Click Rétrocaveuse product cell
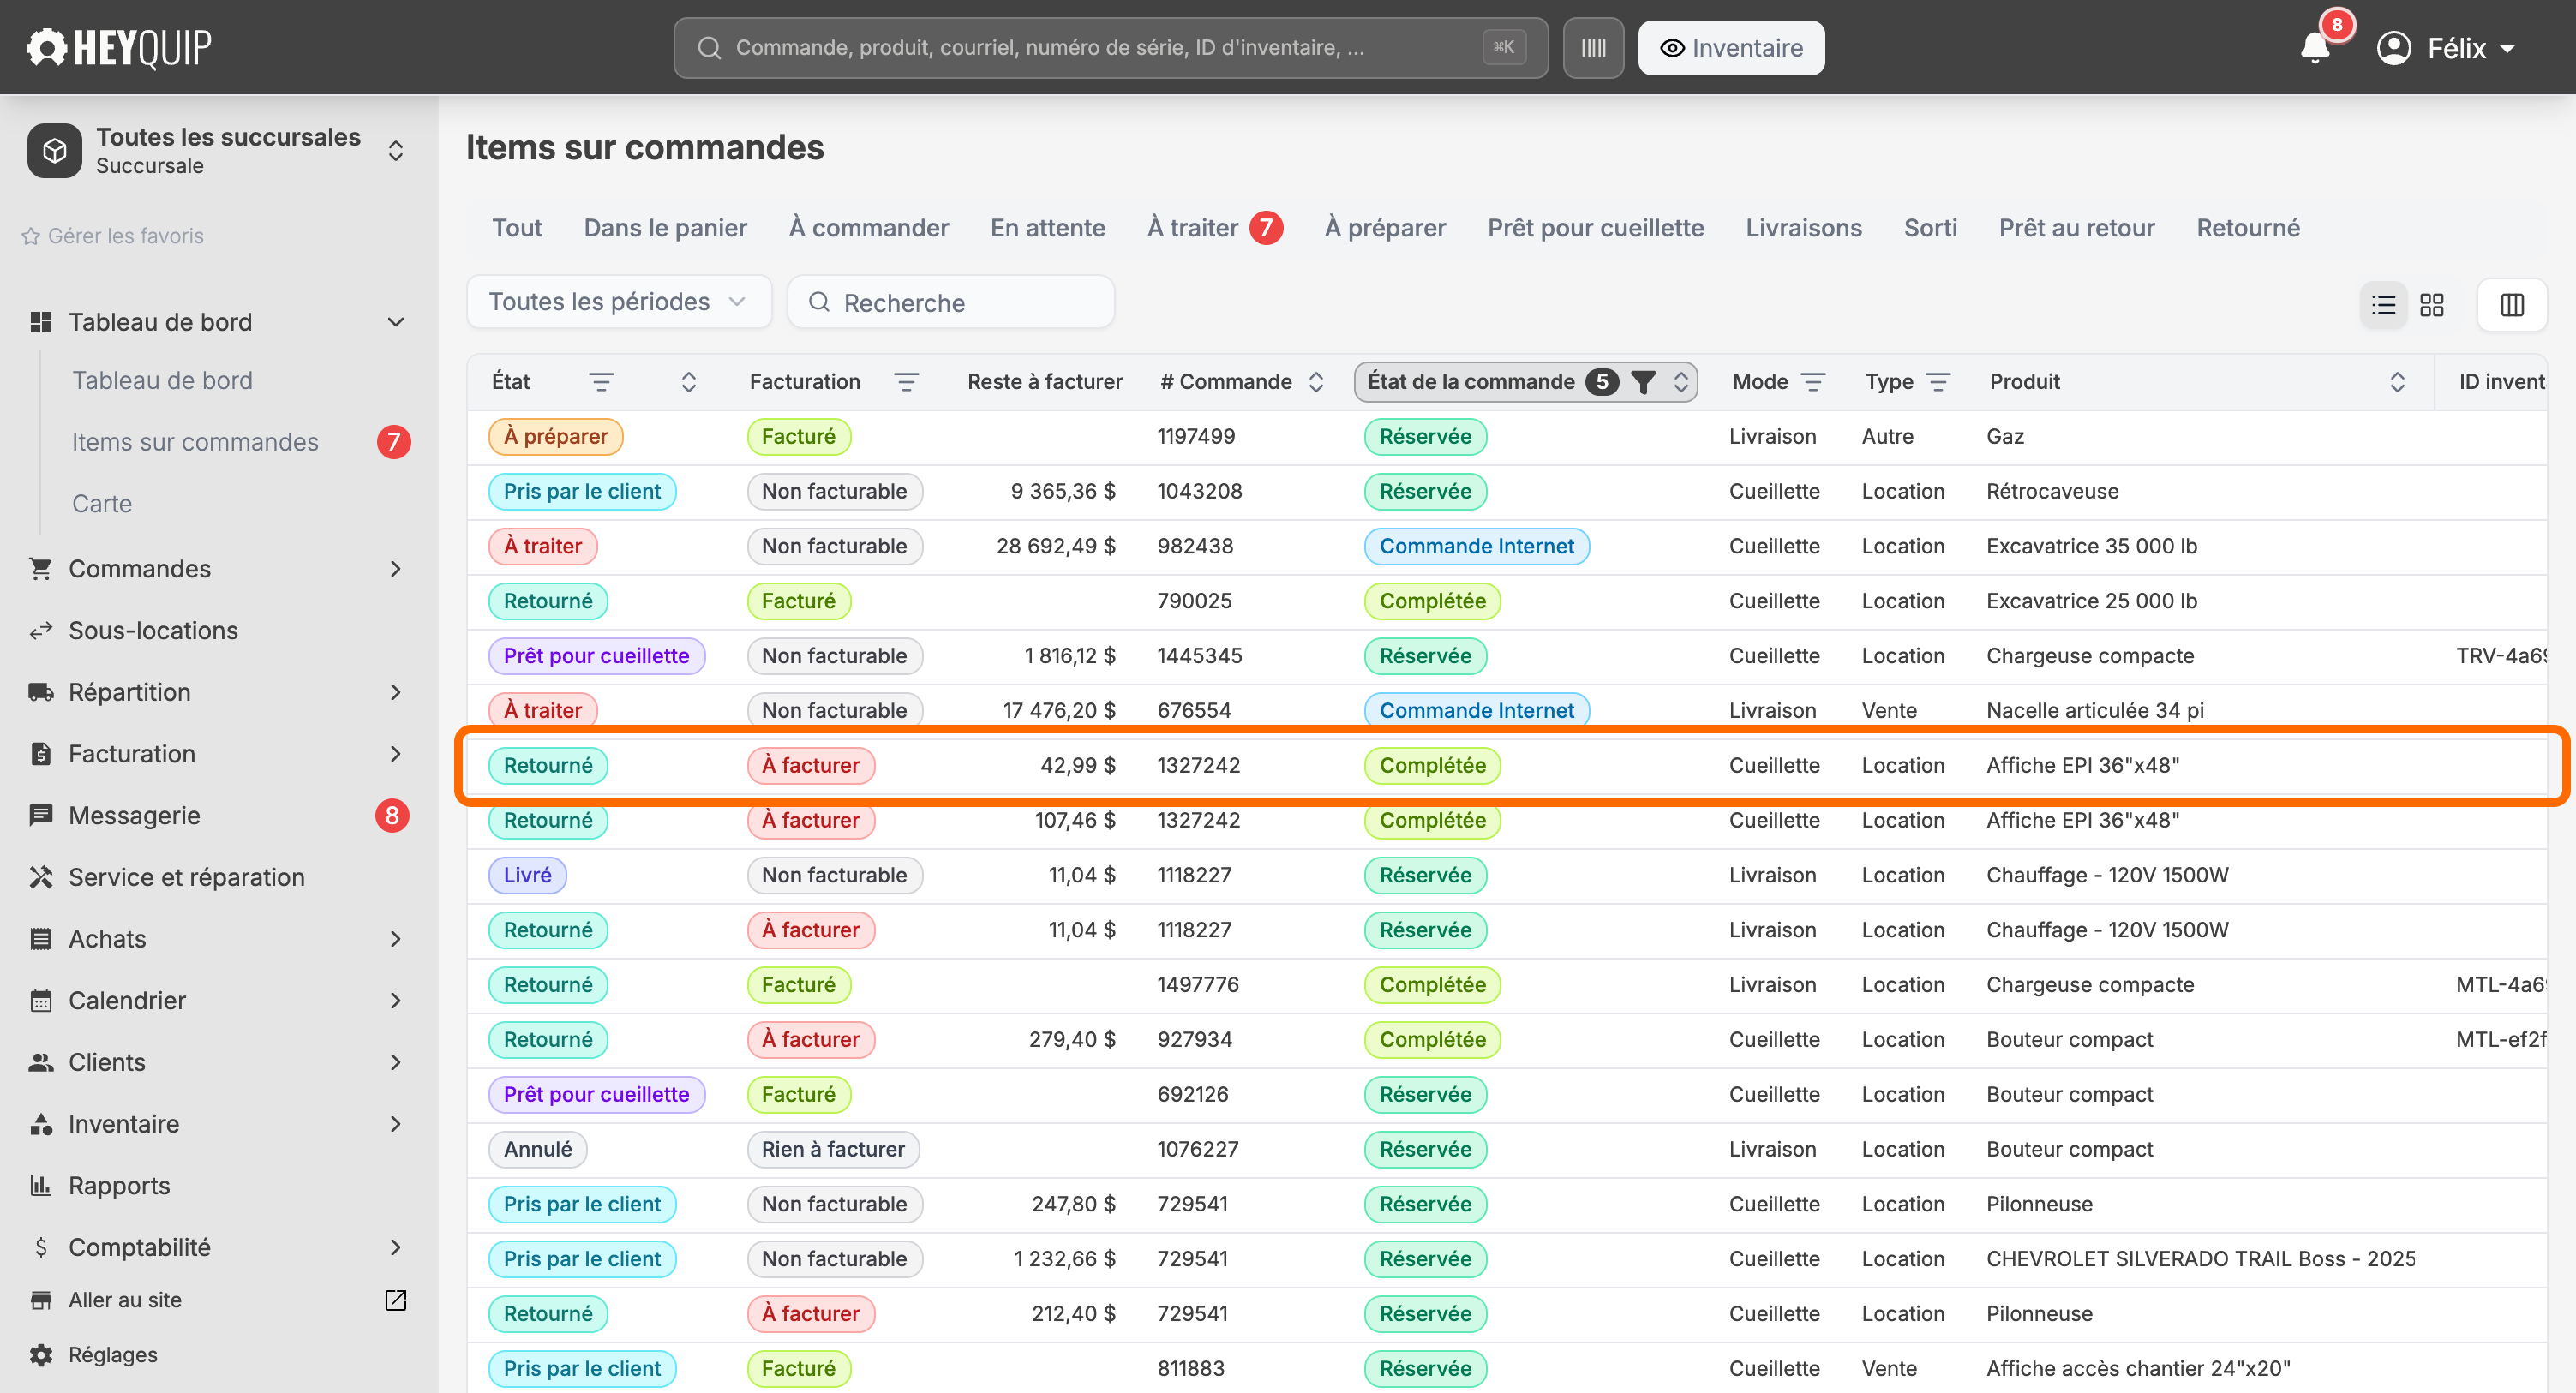Viewport: 2576px width, 1393px height. pos(2052,491)
